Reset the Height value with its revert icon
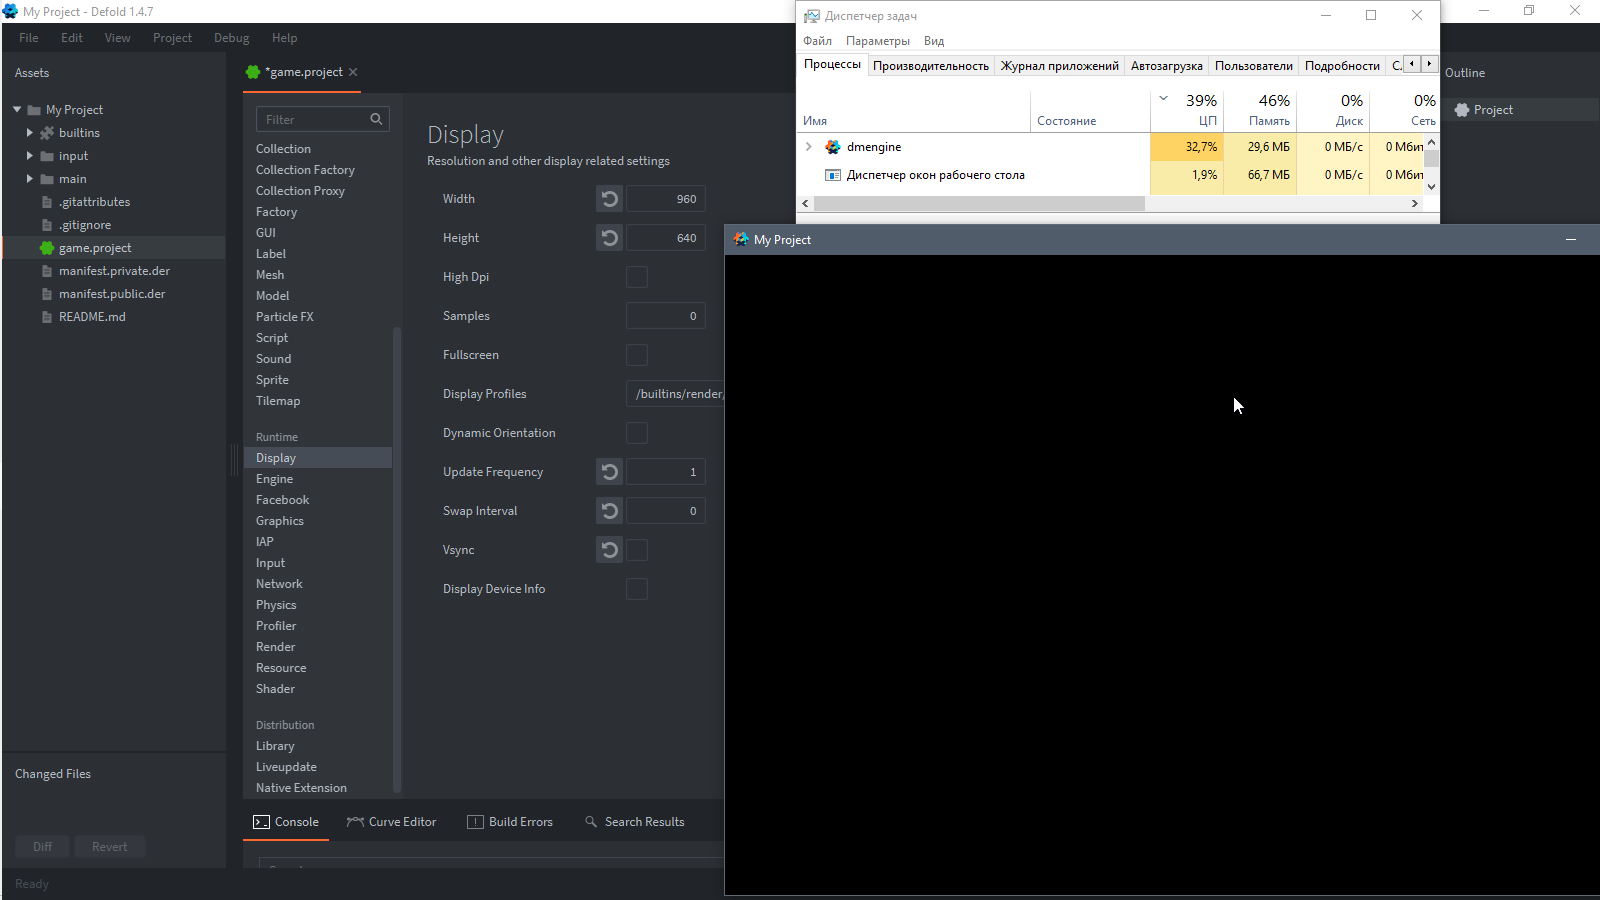1600x900 pixels. coord(609,238)
